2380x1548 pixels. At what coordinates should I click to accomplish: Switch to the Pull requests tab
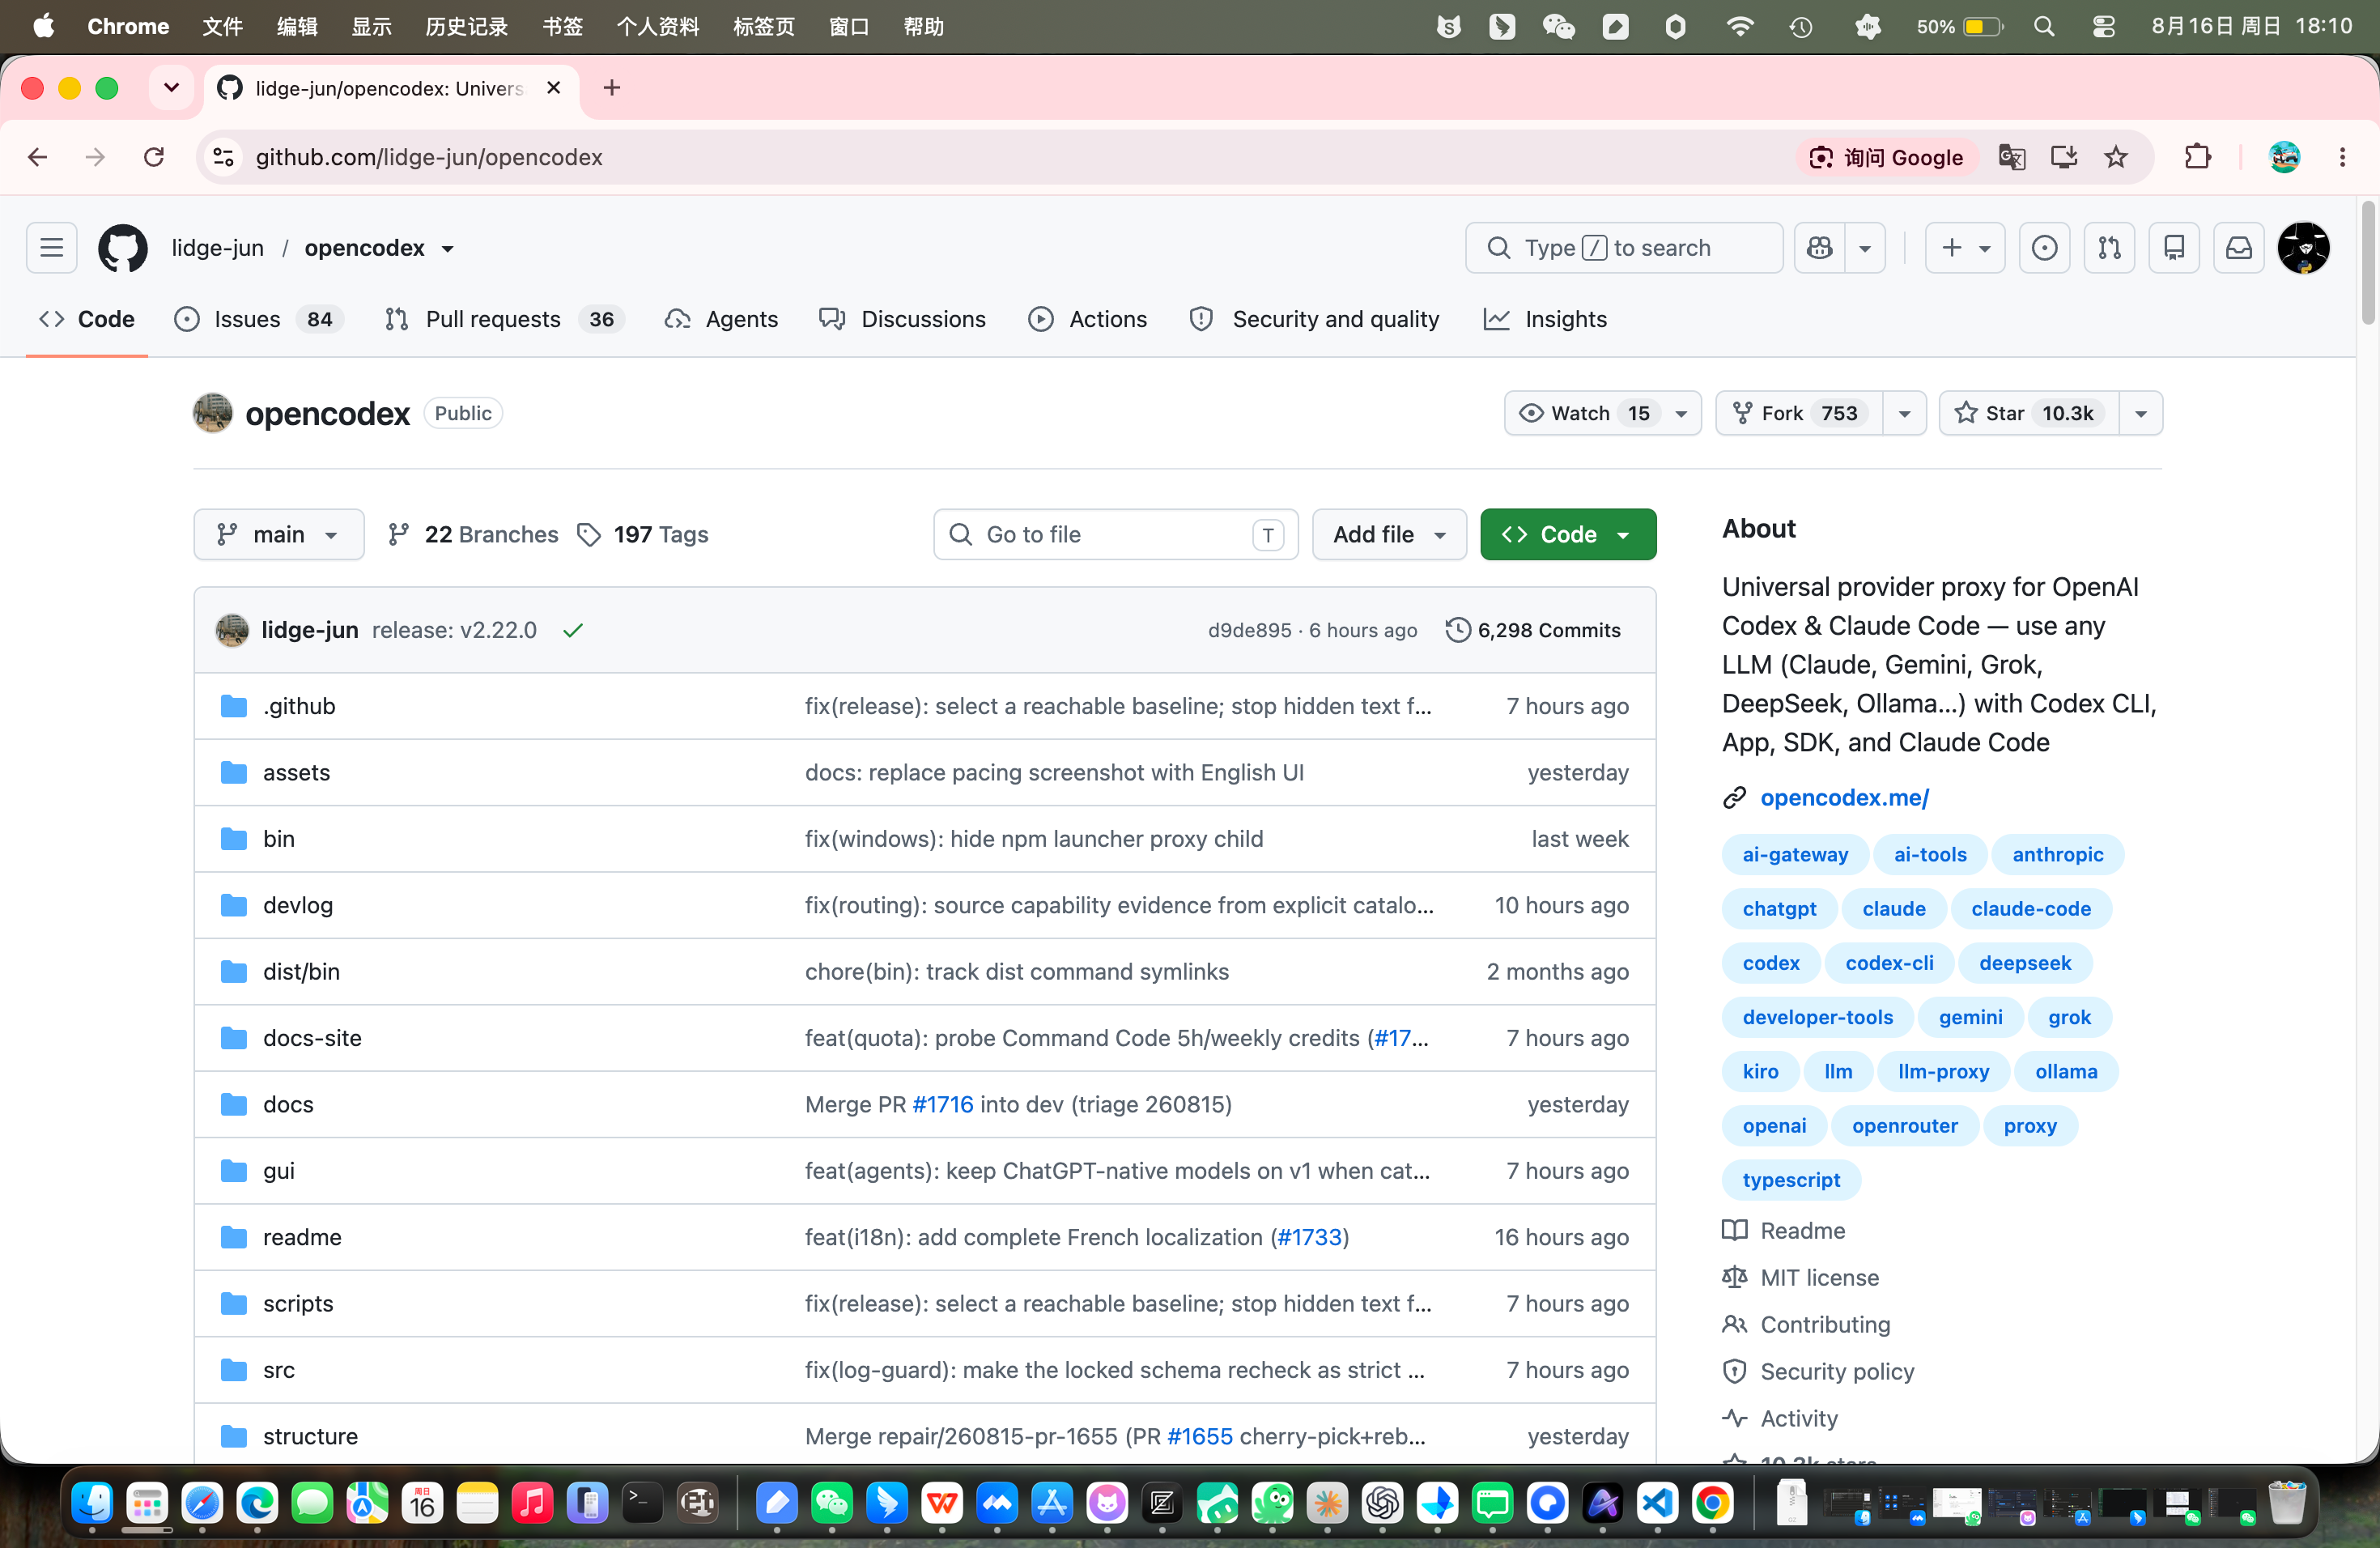(x=505, y=319)
